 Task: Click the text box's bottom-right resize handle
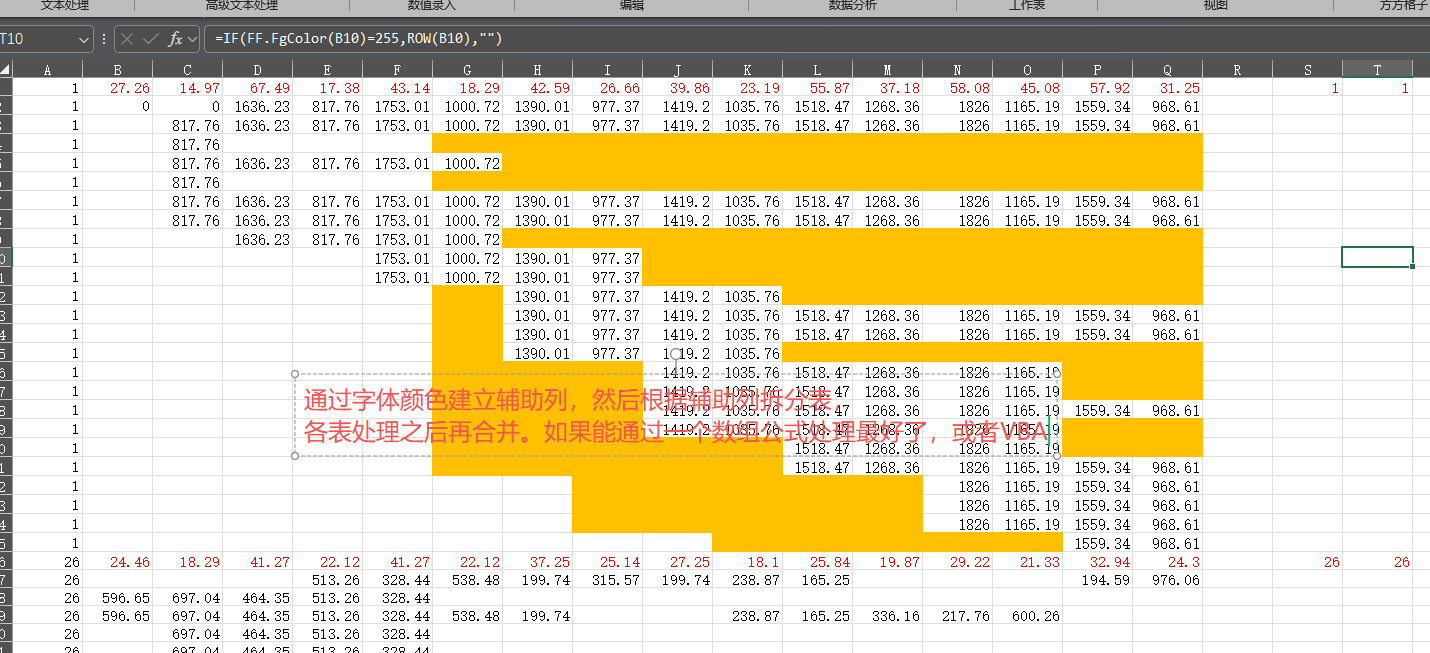[x=1057, y=456]
